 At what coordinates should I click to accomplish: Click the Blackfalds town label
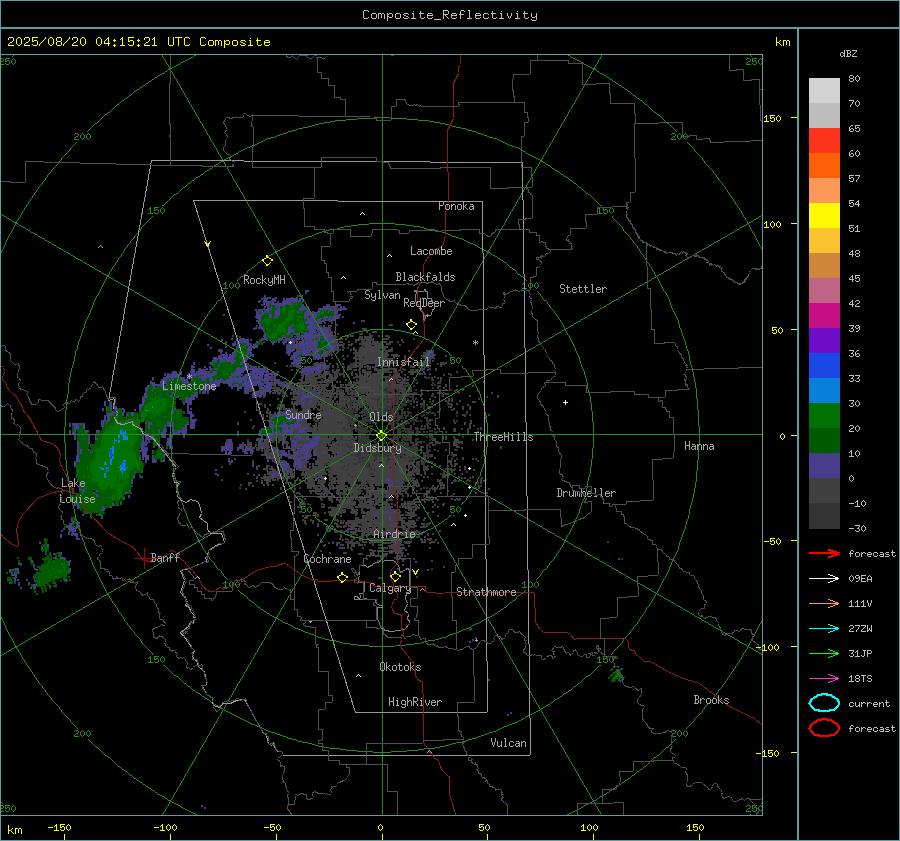click(x=425, y=277)
